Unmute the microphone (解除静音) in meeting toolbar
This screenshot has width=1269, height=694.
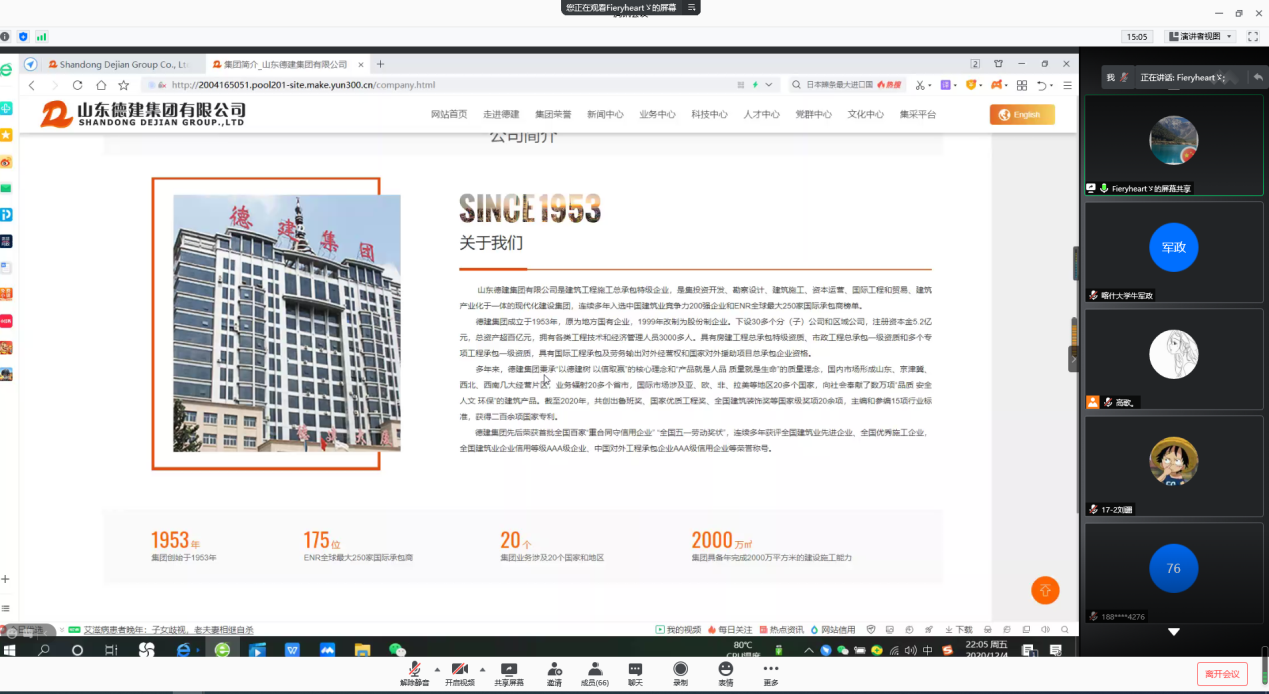[x=414, y=673]
